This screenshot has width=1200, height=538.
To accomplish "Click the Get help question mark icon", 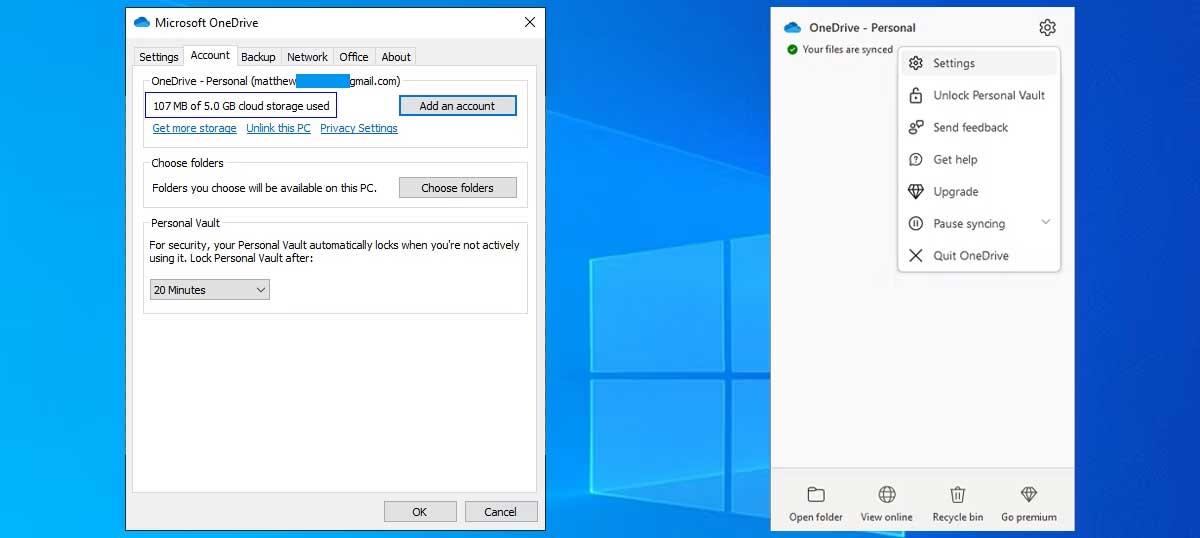I will click(x=915, y=159).
